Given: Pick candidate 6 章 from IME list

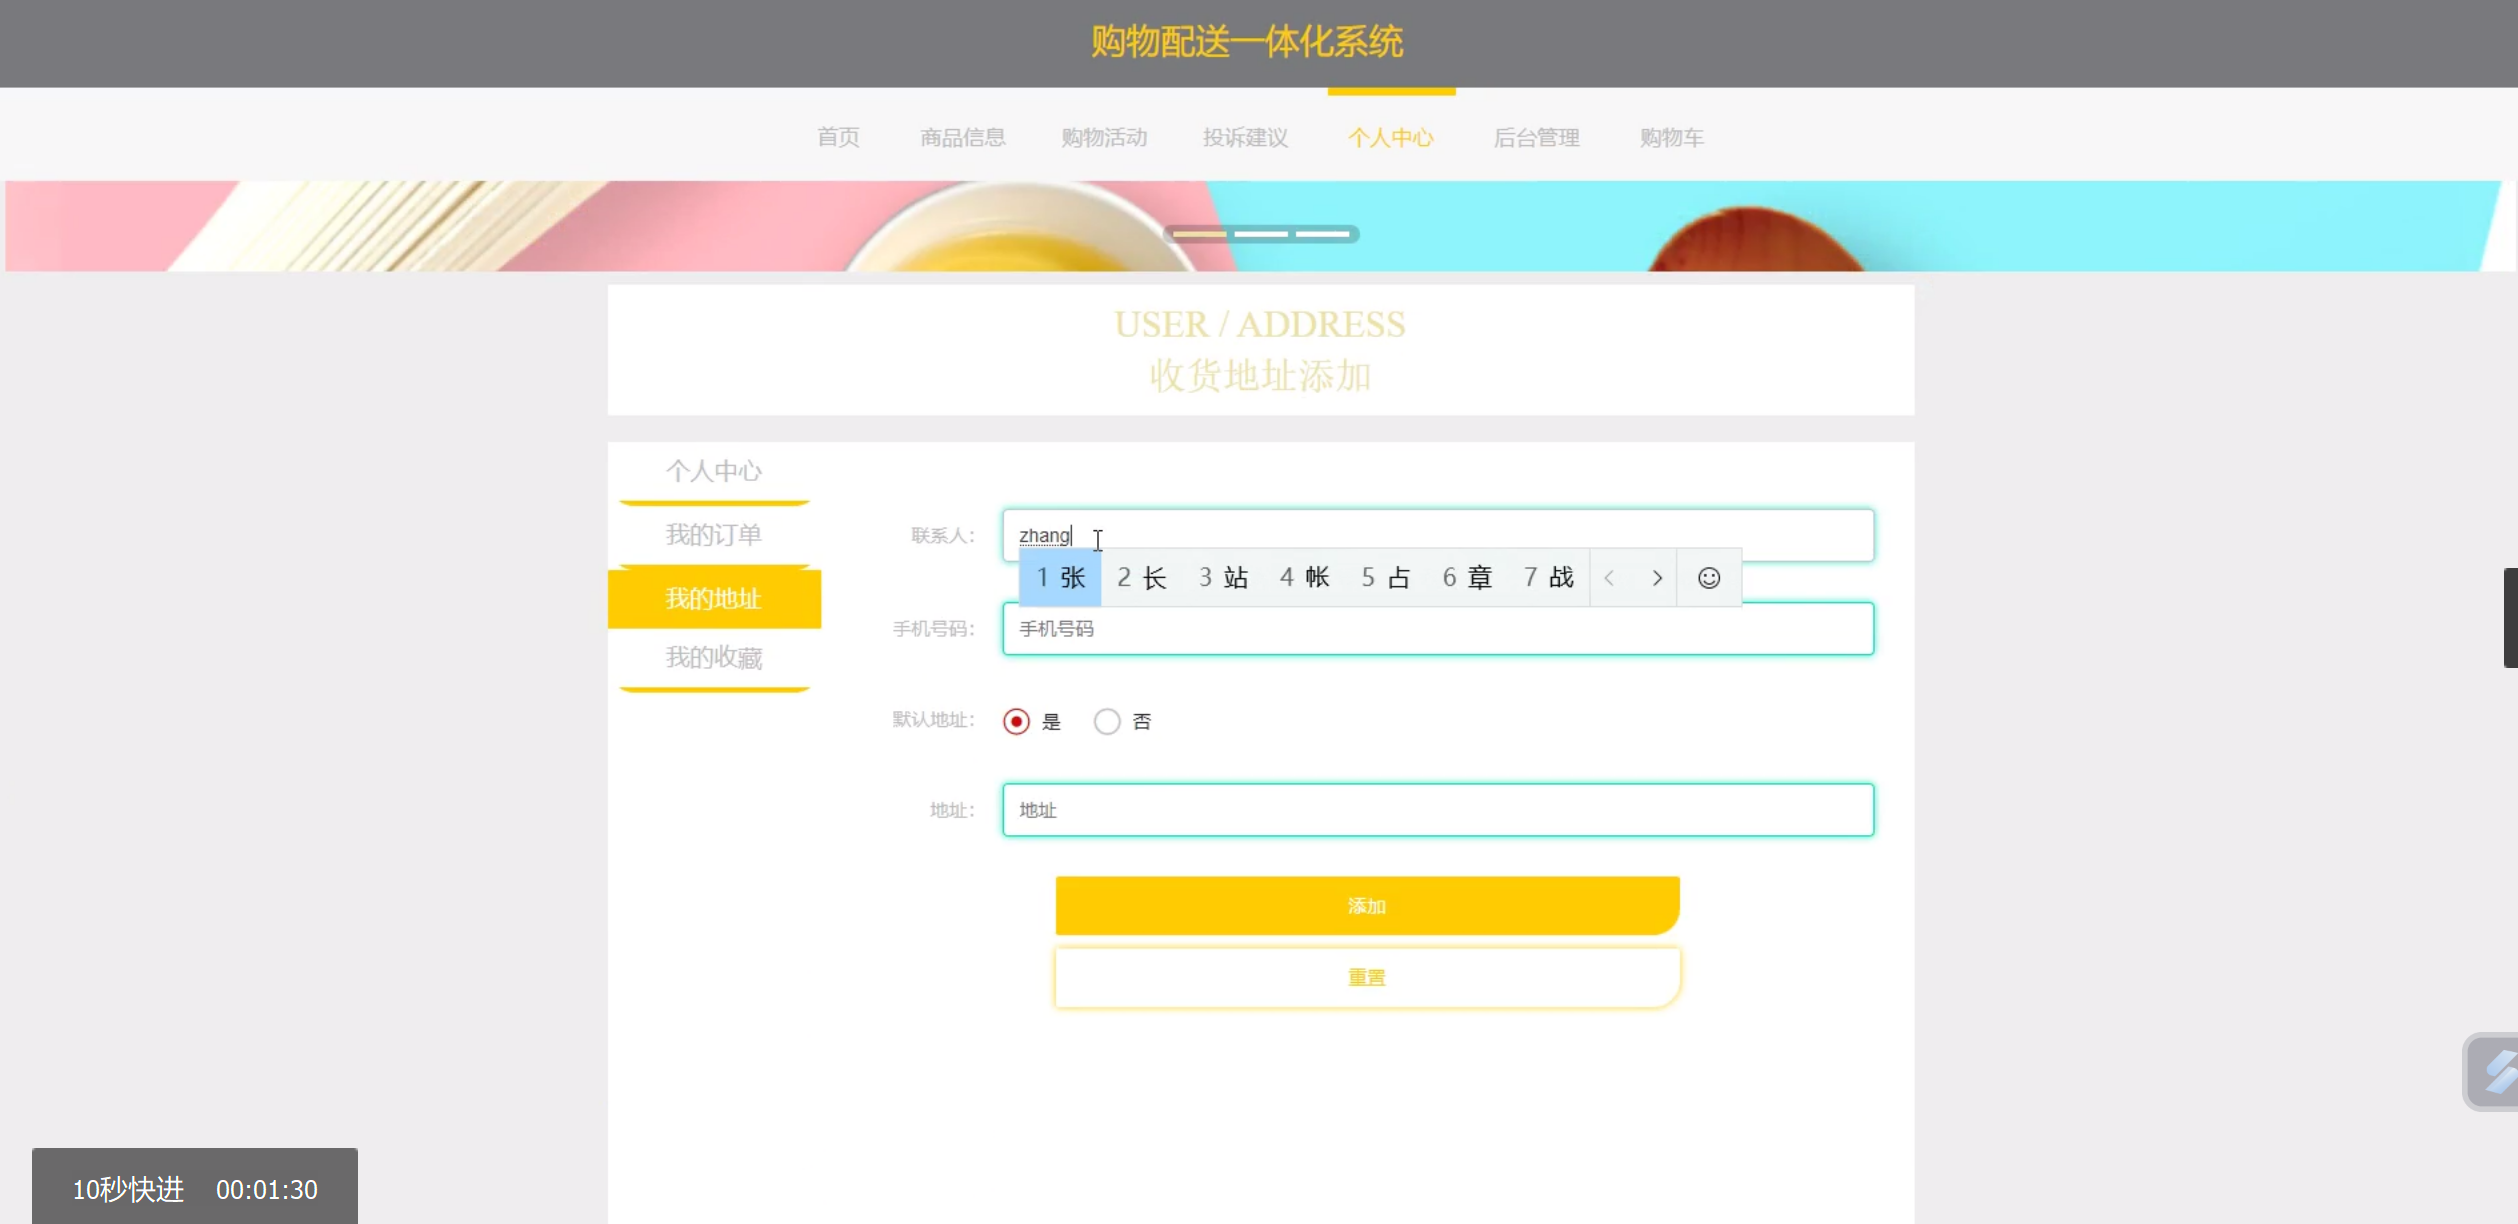Looking at the screenshot, I should point(1467,578).
